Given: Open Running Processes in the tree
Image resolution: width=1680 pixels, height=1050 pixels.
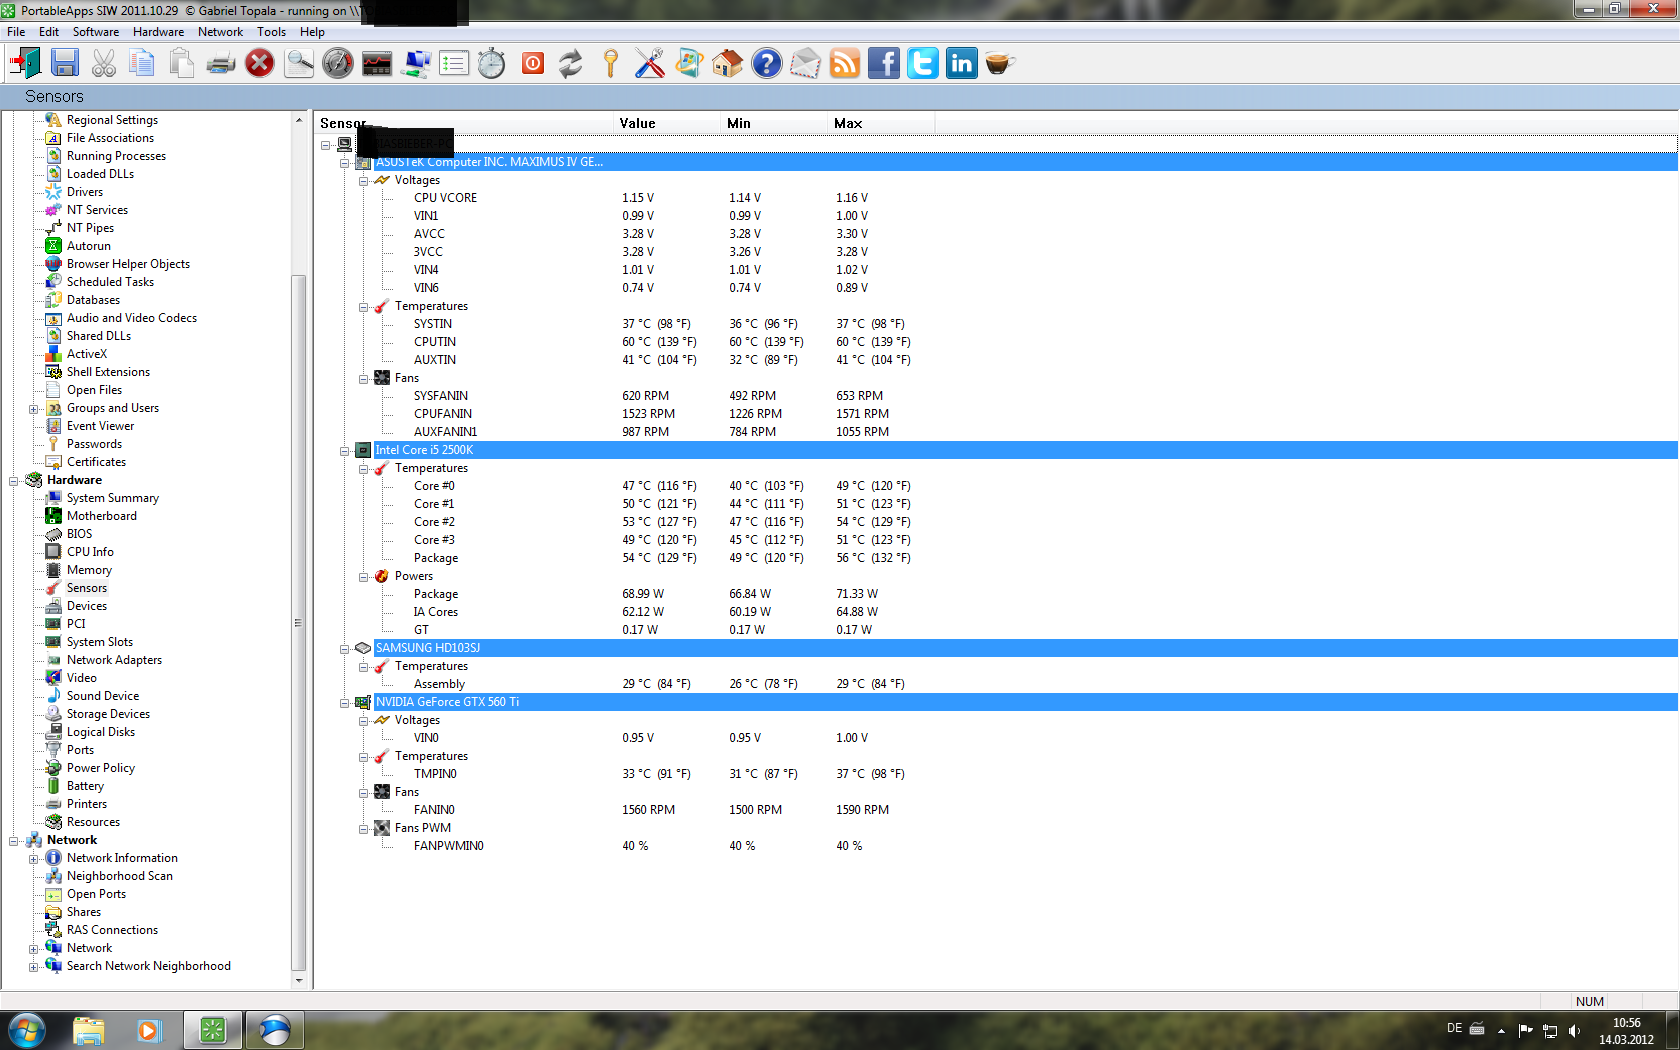Looking at the screenshot, I should tap(116, 156).
